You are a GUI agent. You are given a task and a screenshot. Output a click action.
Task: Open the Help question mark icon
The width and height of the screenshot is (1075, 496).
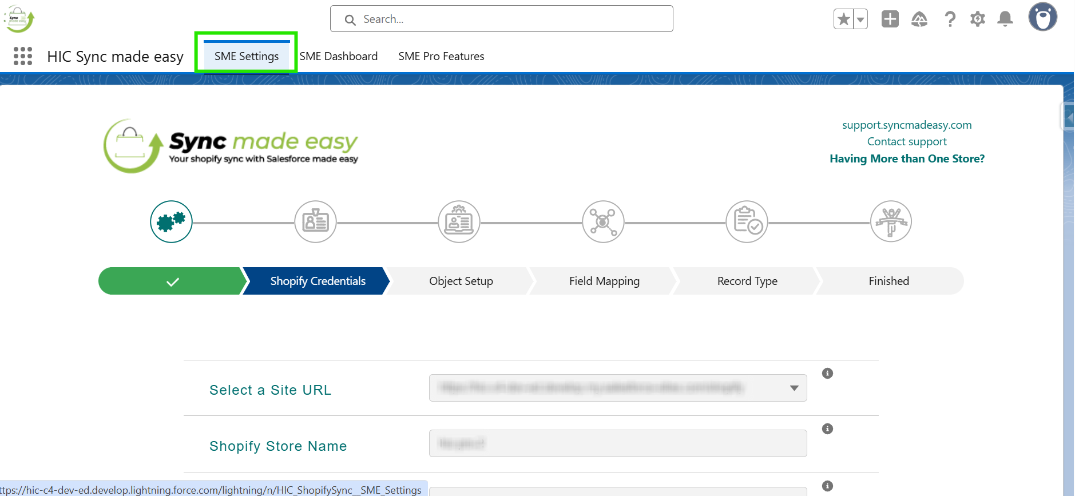[950, 19]
